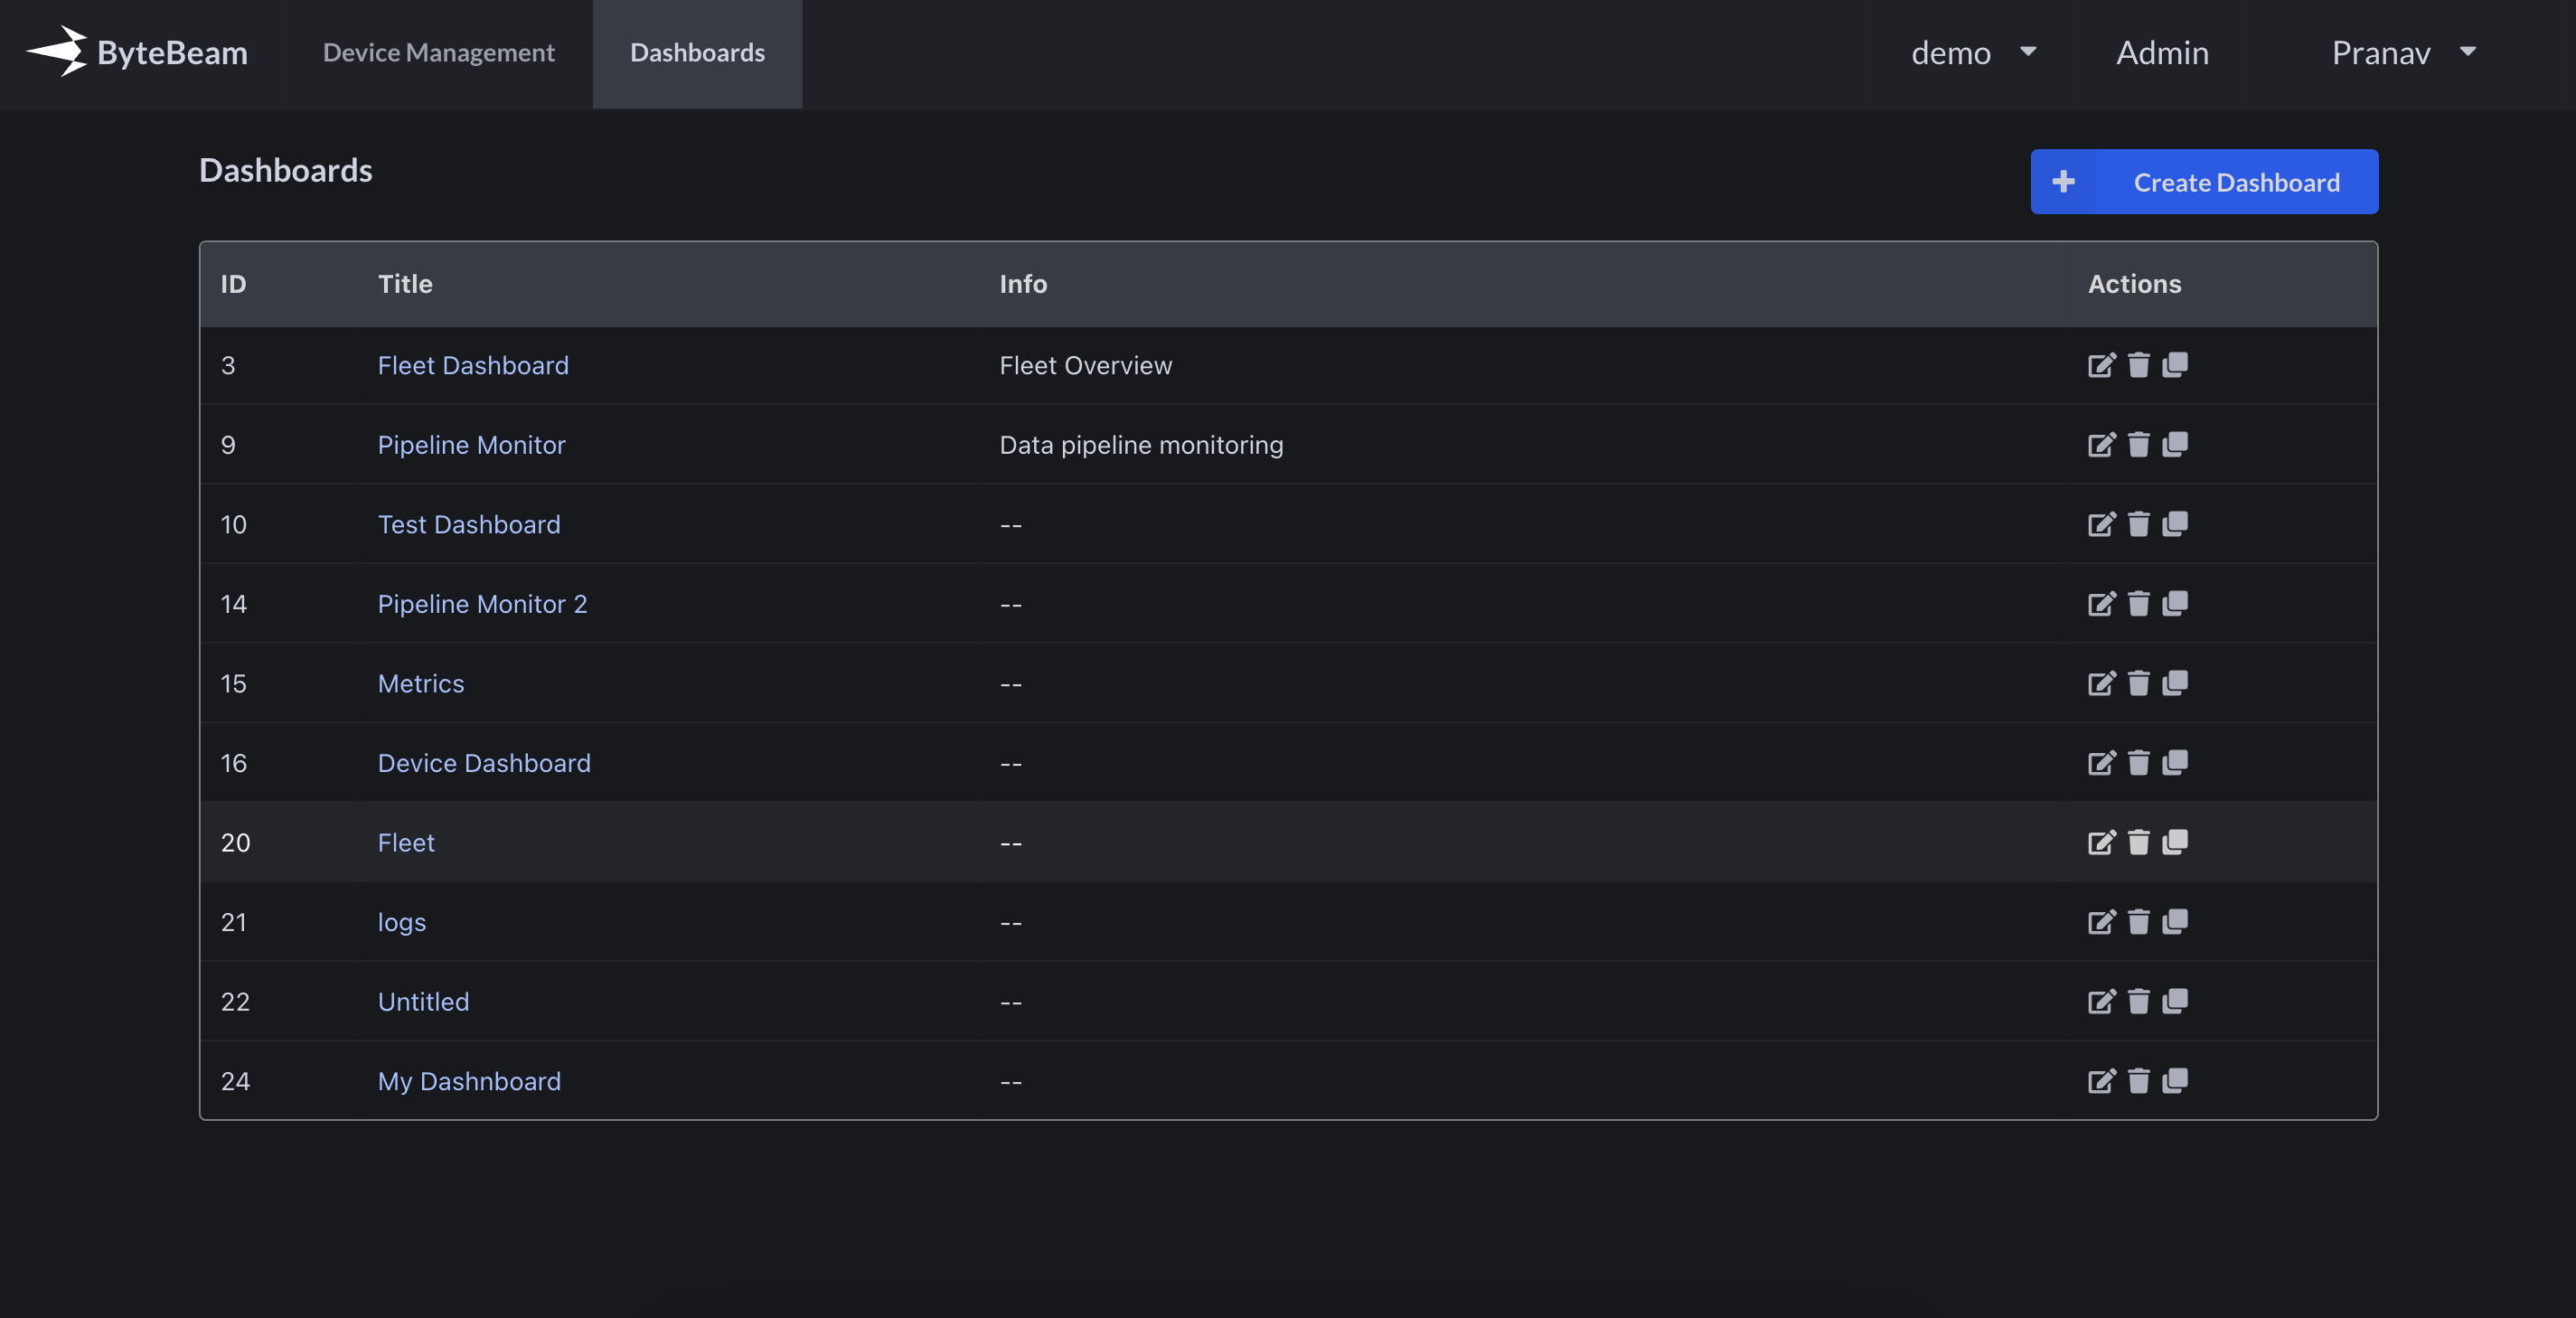
Task: Open the Pranav user menu dropdown
Action: 2403,52
